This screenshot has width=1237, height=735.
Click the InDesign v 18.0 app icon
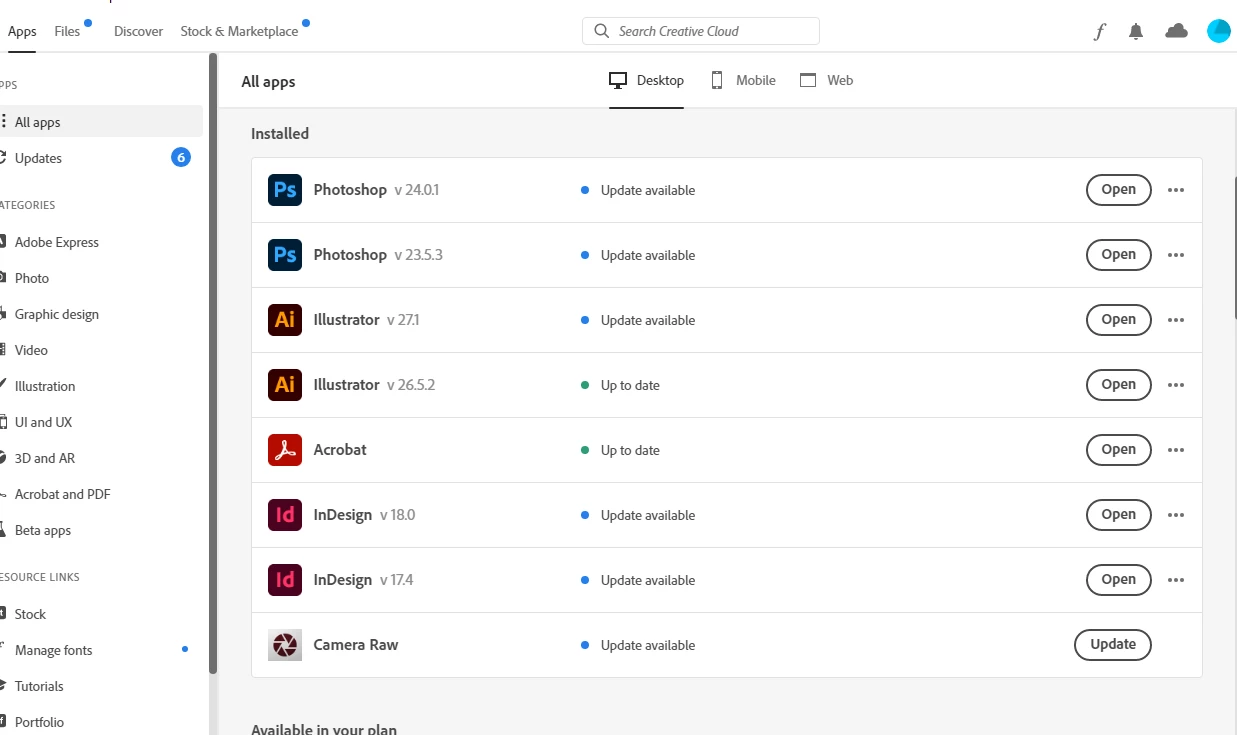pos(285,515)
